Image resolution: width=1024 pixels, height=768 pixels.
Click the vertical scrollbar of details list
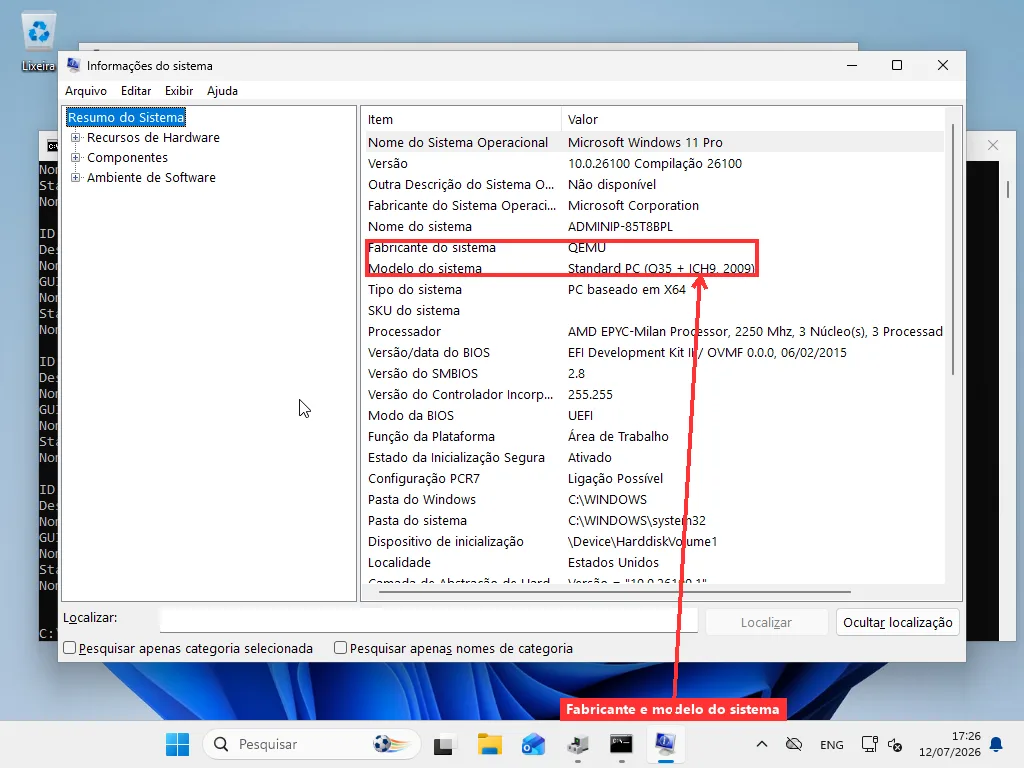(953, 249)
